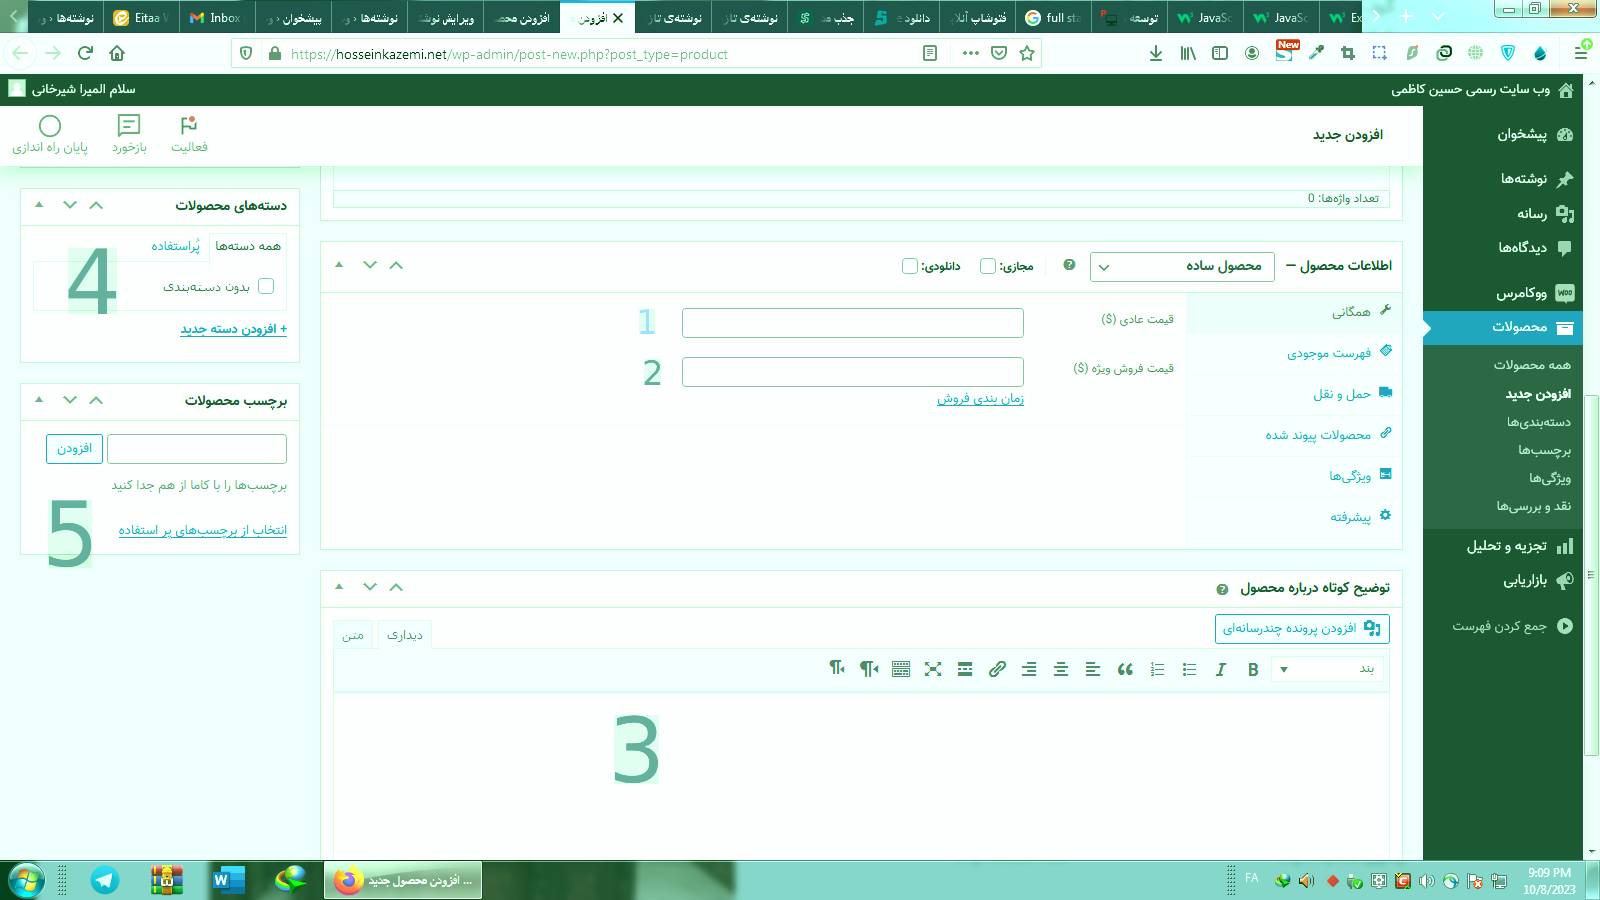The image size is (1600, 900).
Task: Move توضیح کوتاه panel down
Action: click(370, 587)
